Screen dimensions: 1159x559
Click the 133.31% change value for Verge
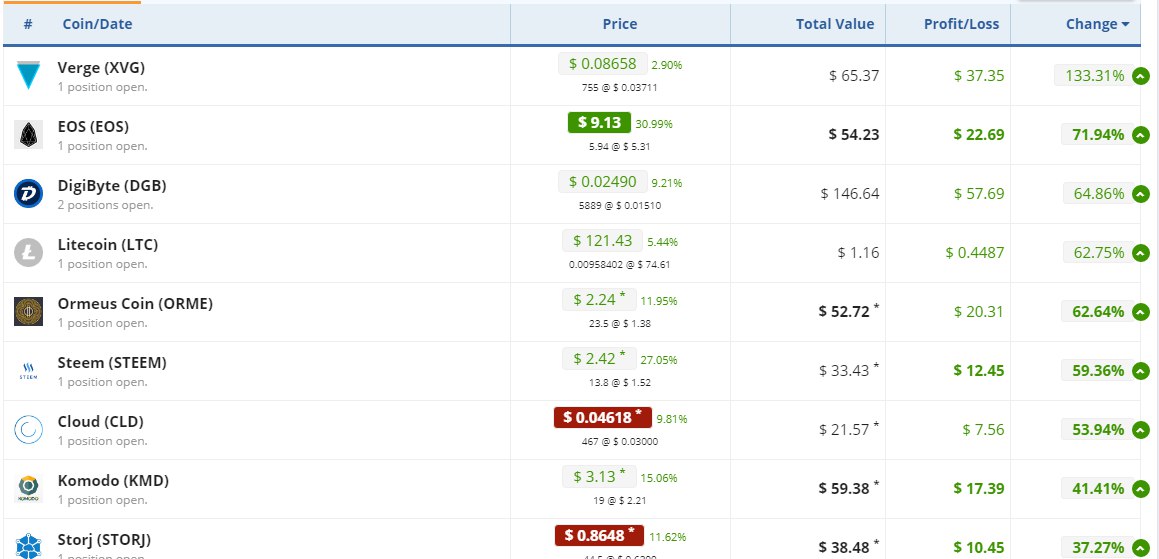tap(1094, 75)
